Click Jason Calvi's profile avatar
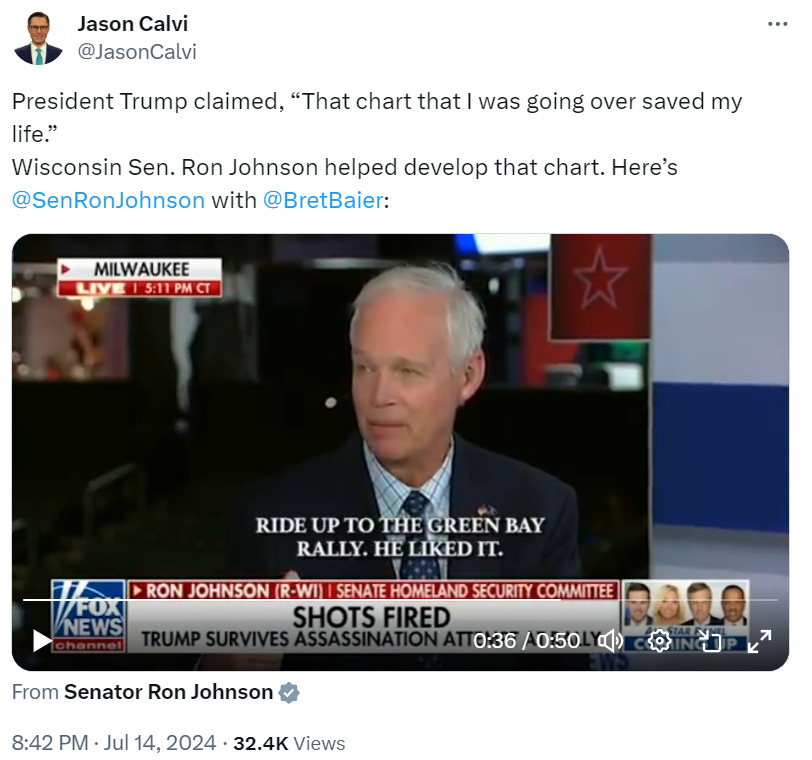 tap(38, 38)
